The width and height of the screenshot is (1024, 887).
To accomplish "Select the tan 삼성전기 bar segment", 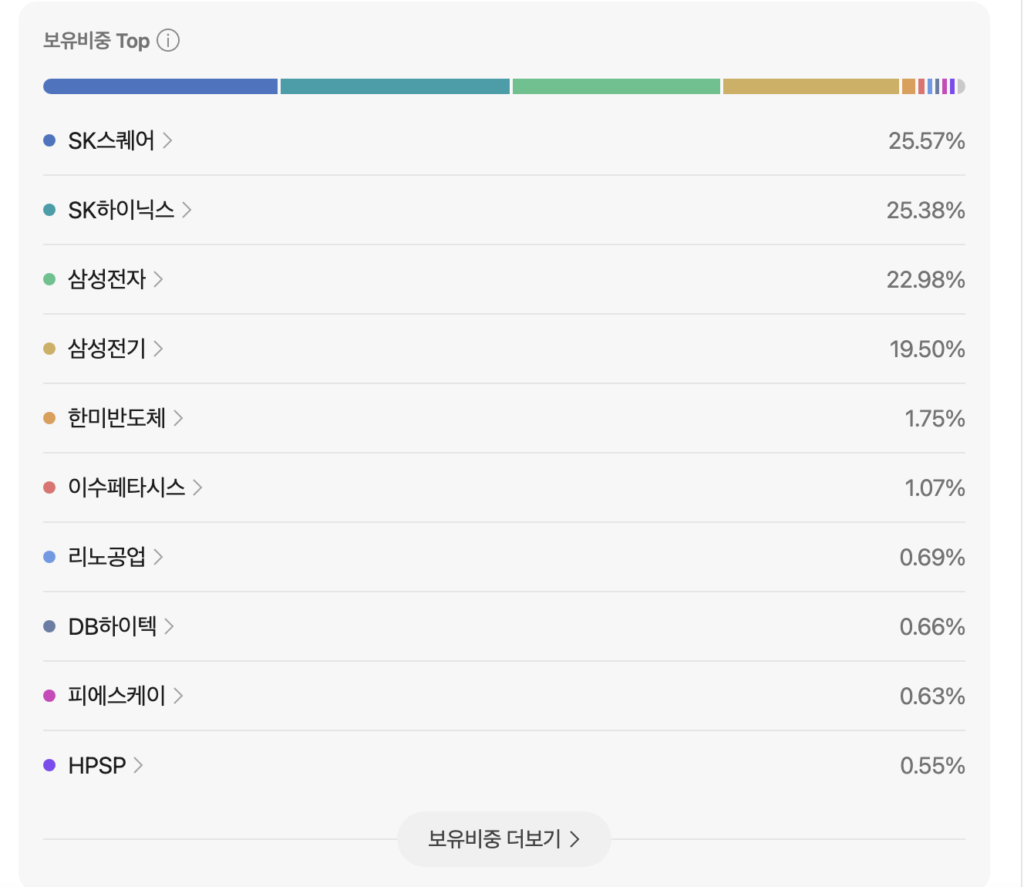I will (811, 86).
